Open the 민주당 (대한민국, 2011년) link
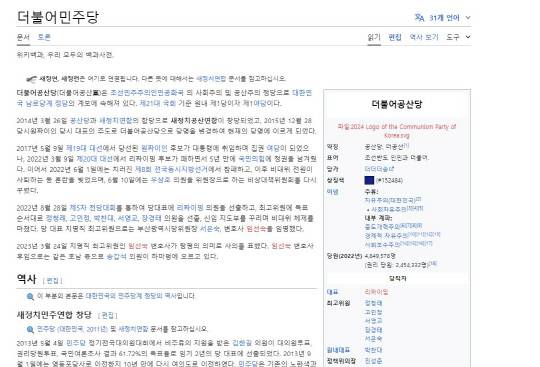The width and height of the screenshot is (540, 367). click(x=72, y=329)
